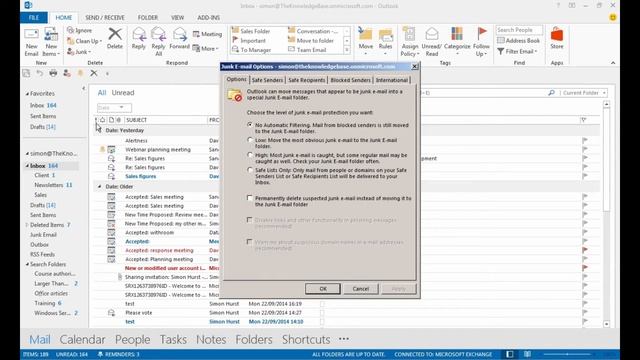The height and width of the screenshot is (360, 640).
Task: Open the New Items icon menu
Action: pos(51,42)
